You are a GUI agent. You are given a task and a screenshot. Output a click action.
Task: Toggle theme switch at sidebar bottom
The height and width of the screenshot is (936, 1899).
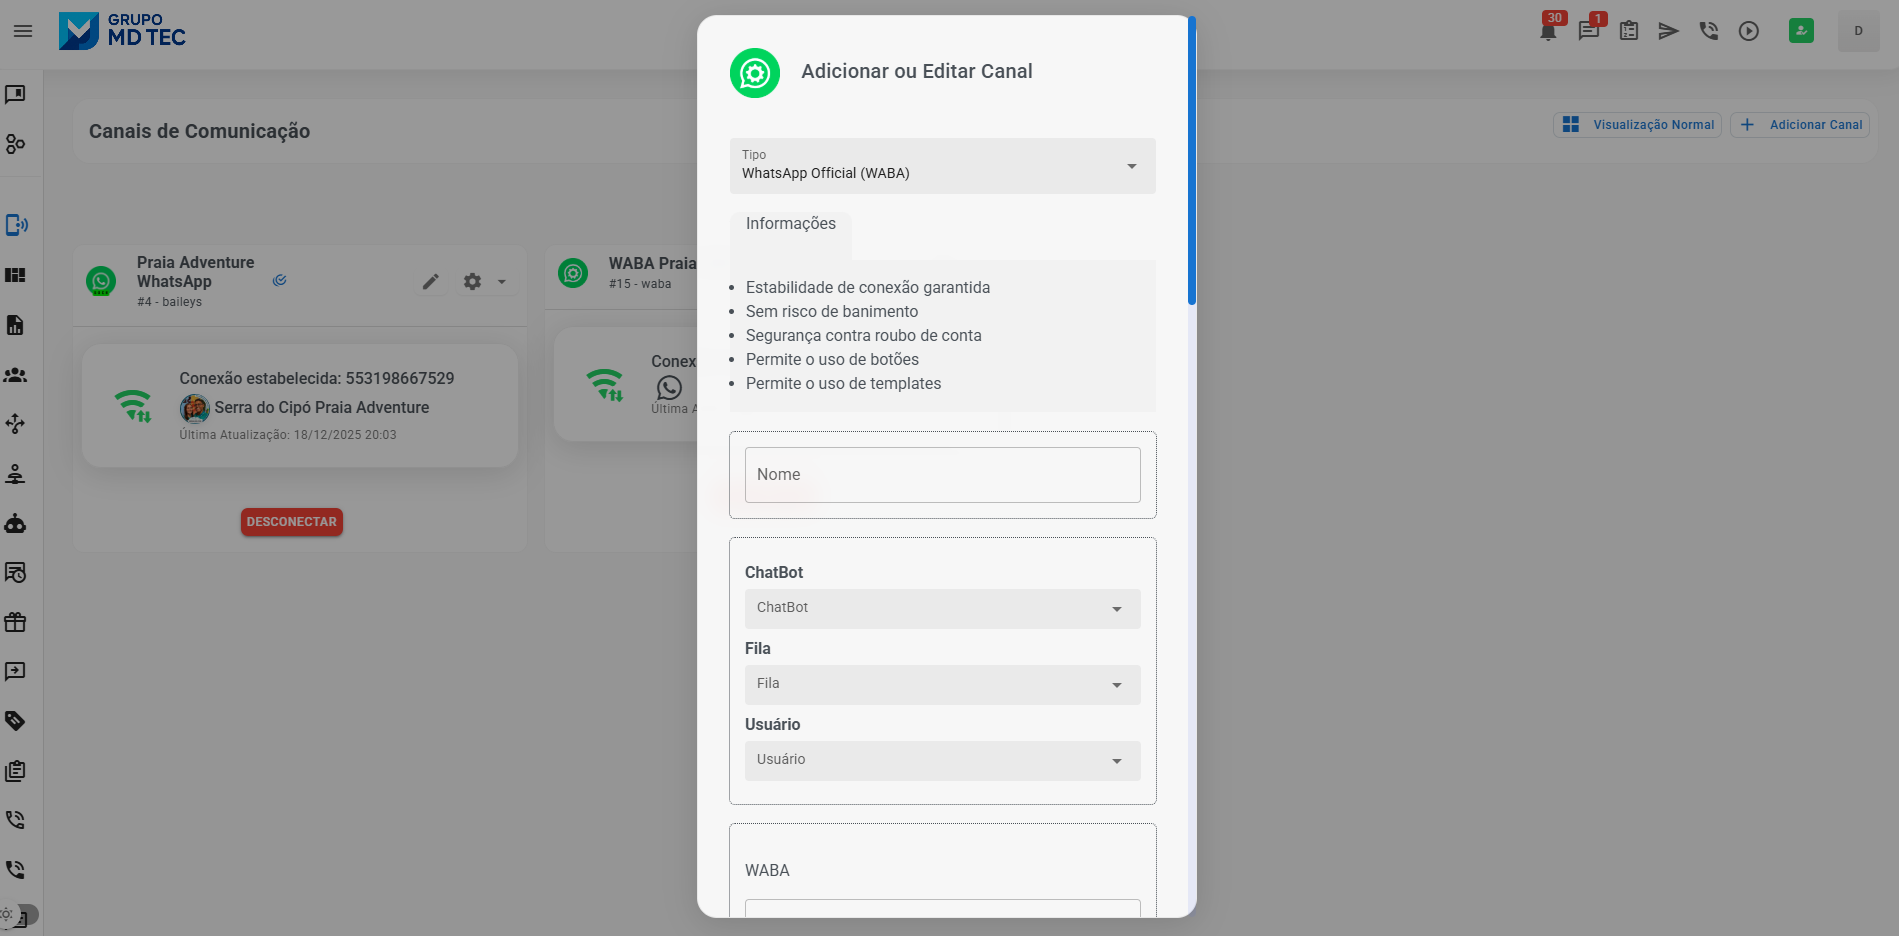(18, 914)
